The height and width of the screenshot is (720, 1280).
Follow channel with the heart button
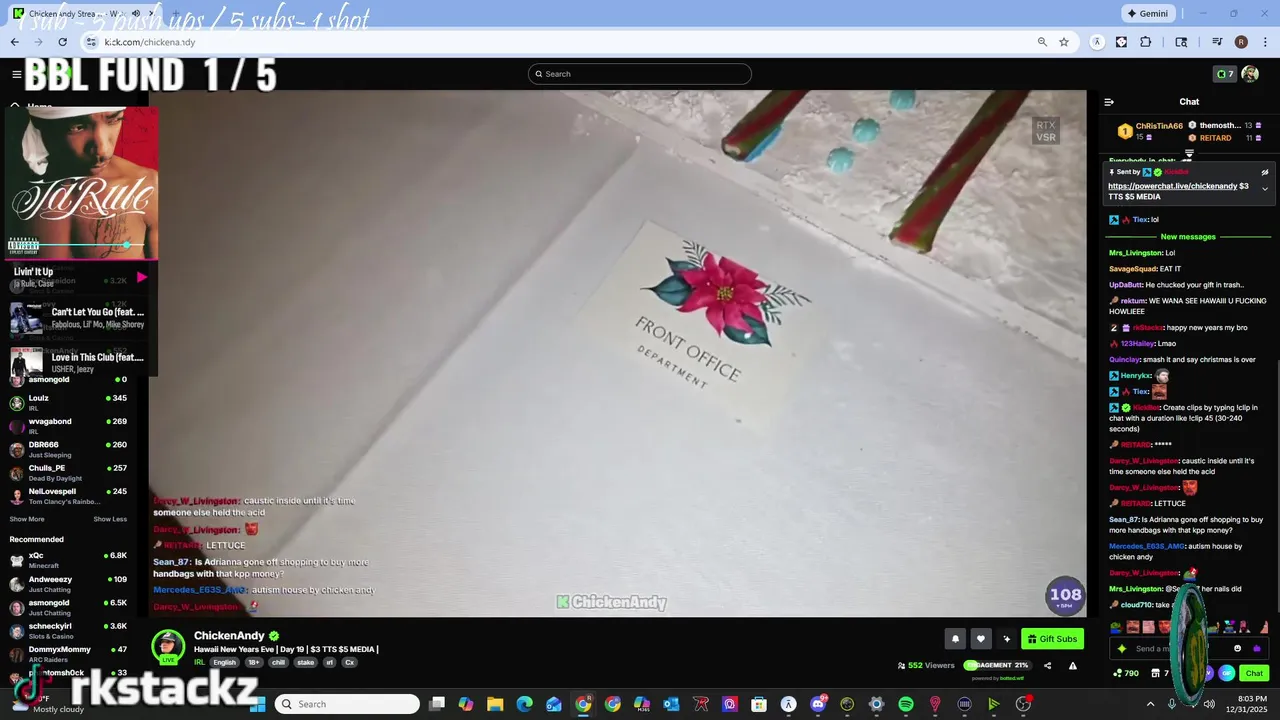[x=981, y=639]
